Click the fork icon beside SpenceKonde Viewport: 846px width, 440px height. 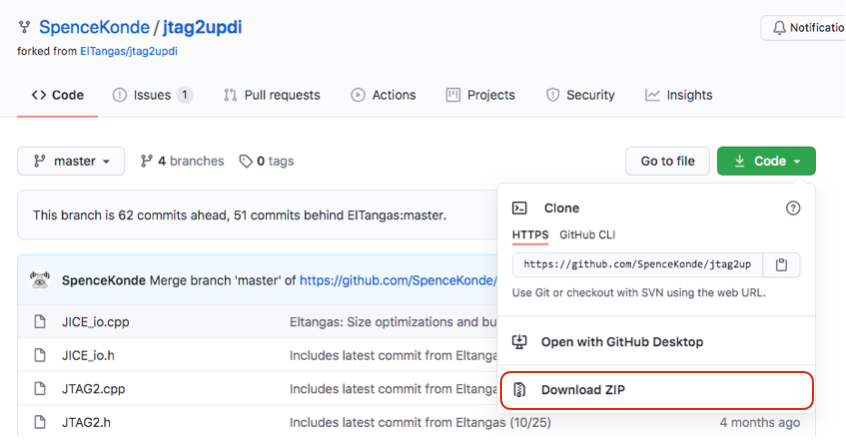click(x=24, y=27)
